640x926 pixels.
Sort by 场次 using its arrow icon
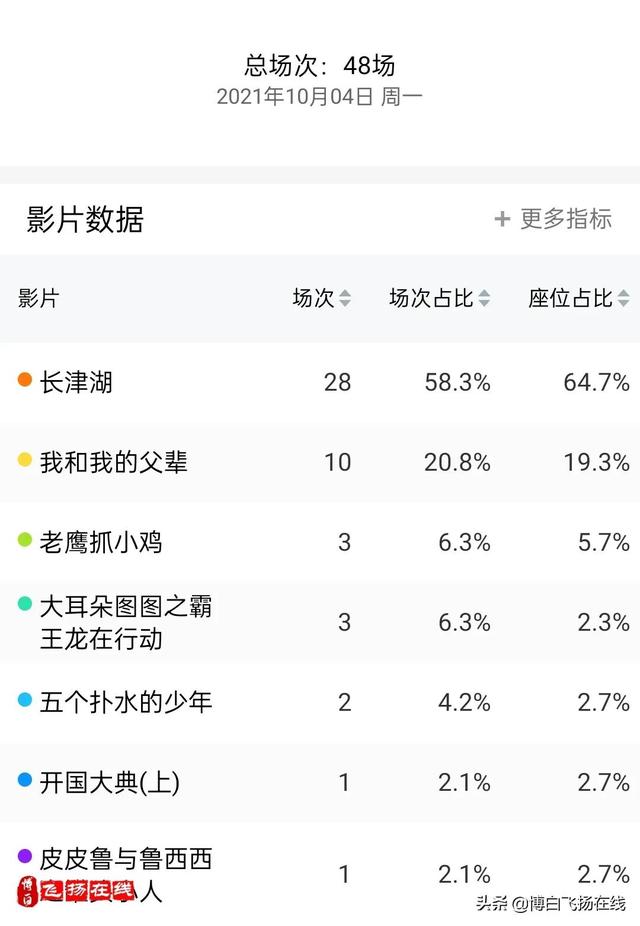(345, 298)
